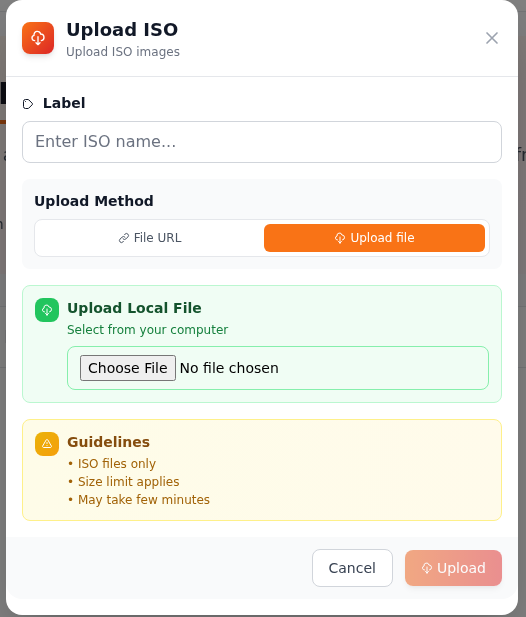Click the 'Upload Local File' heading

point(134,308)
